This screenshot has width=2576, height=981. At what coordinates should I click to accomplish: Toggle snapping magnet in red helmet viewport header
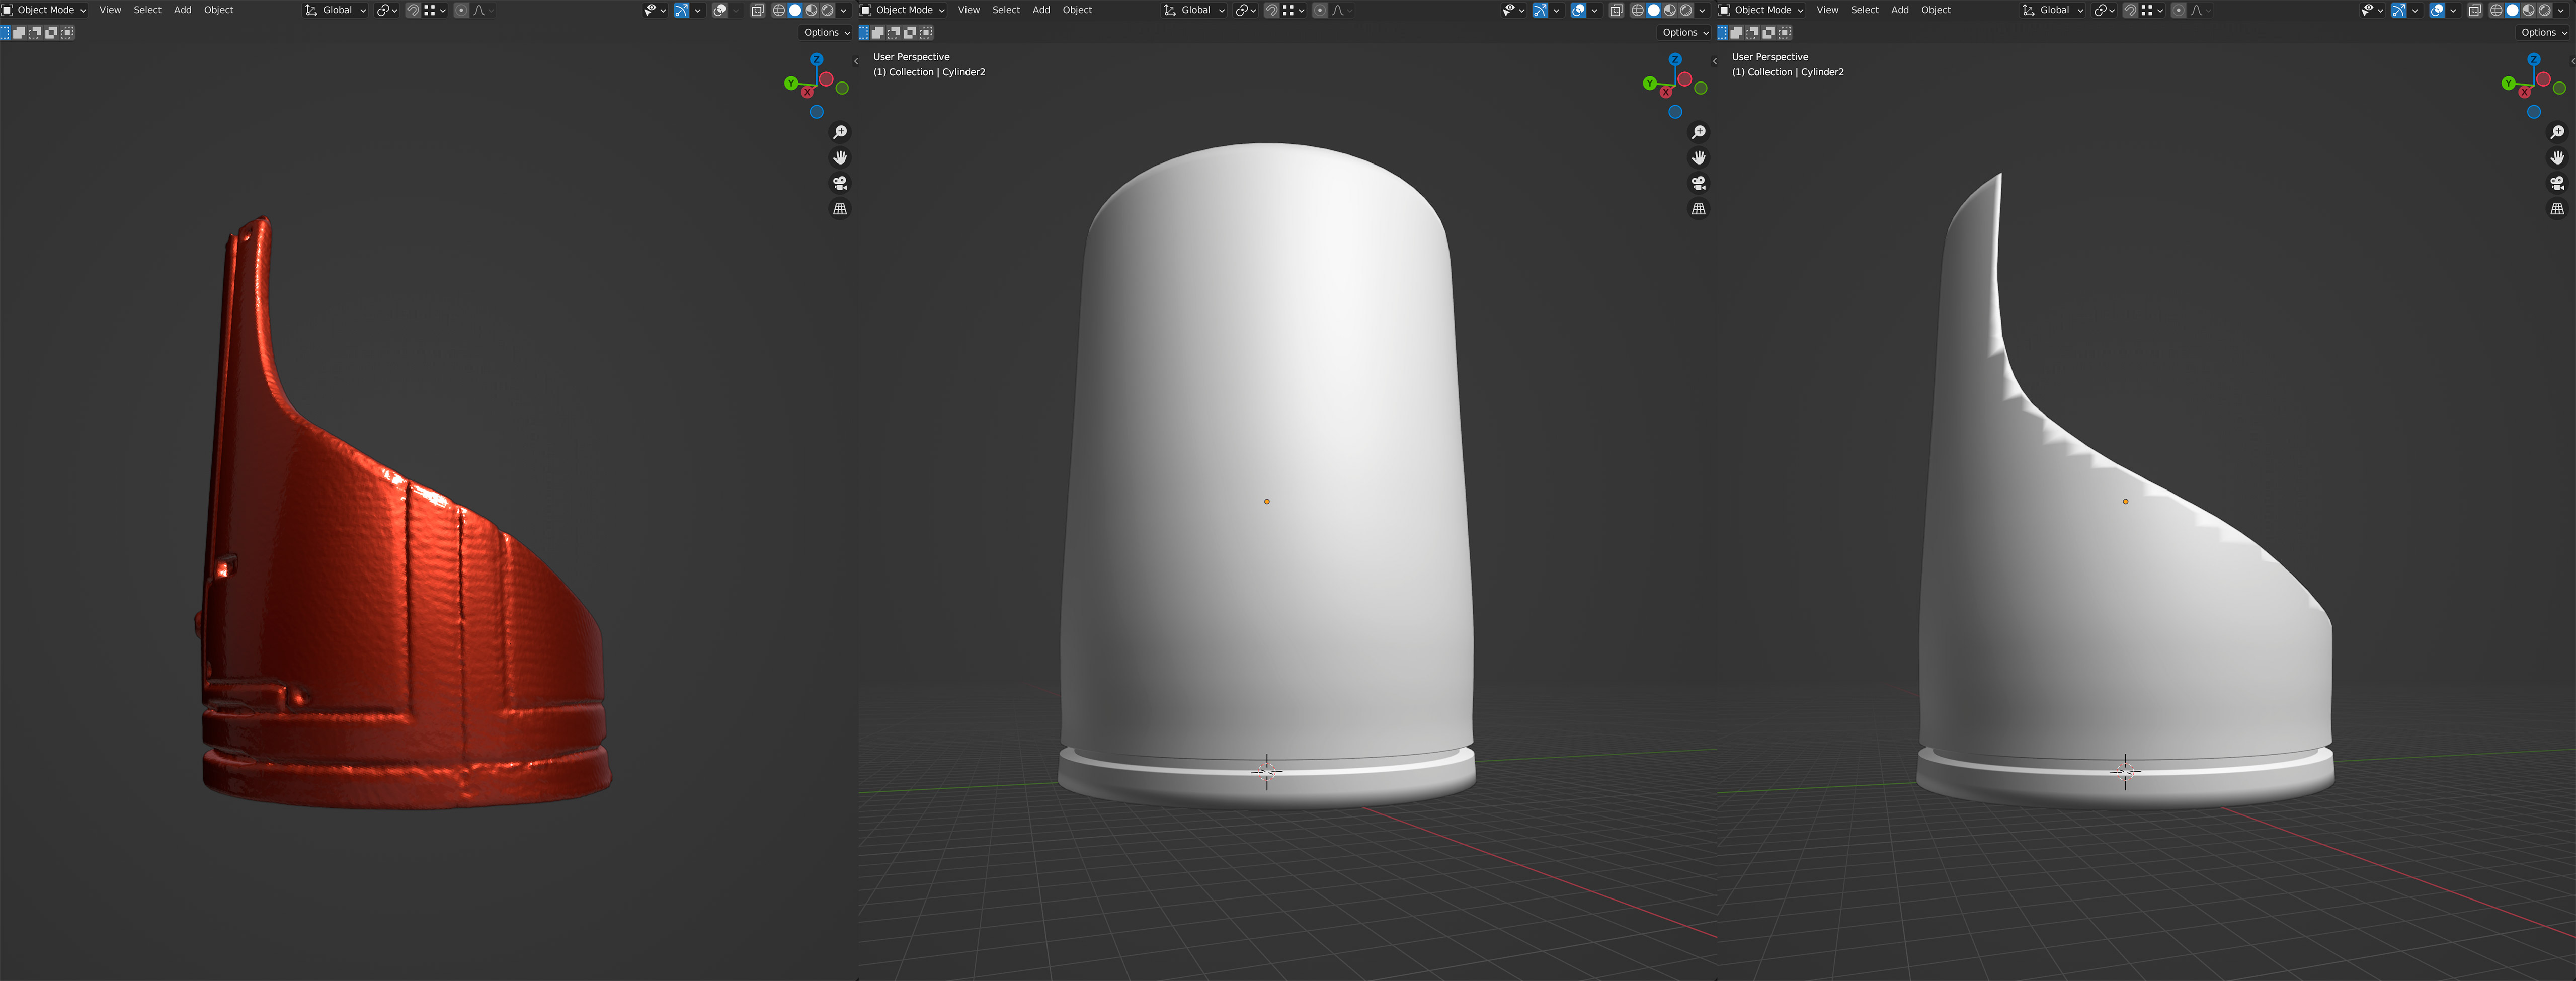[x=413, y=10]
